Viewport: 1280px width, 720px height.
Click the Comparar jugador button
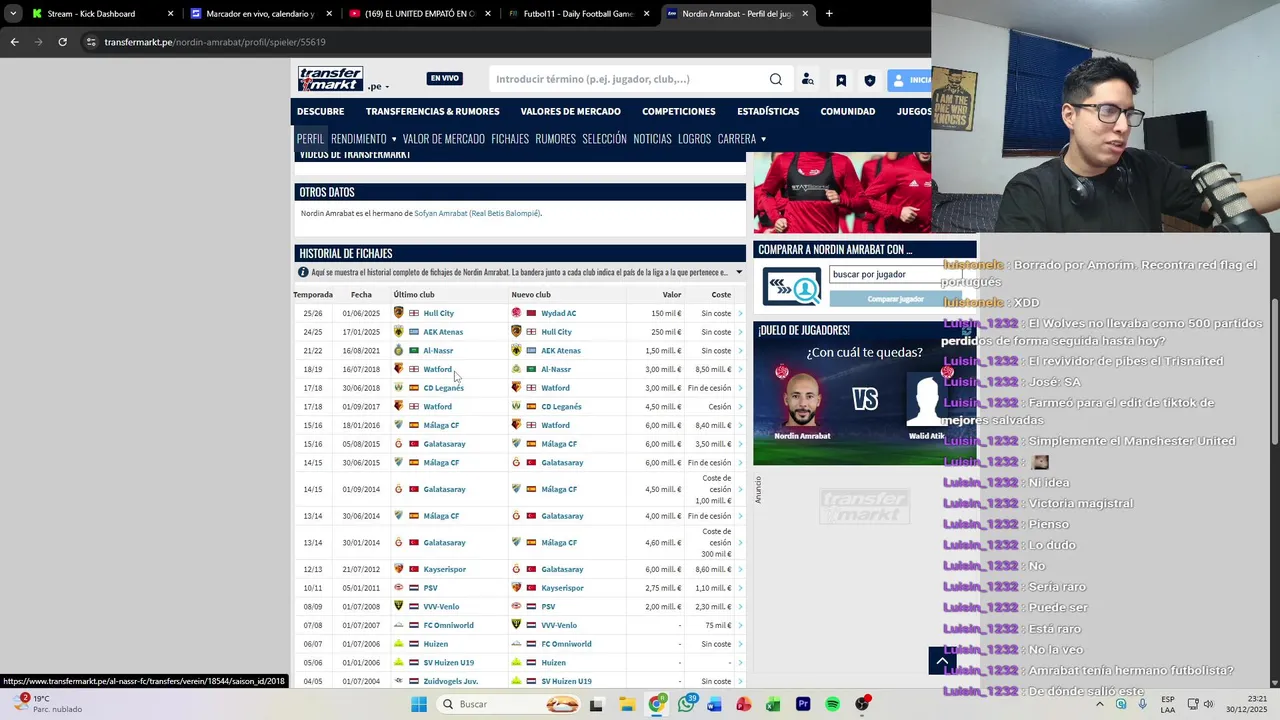895,299
